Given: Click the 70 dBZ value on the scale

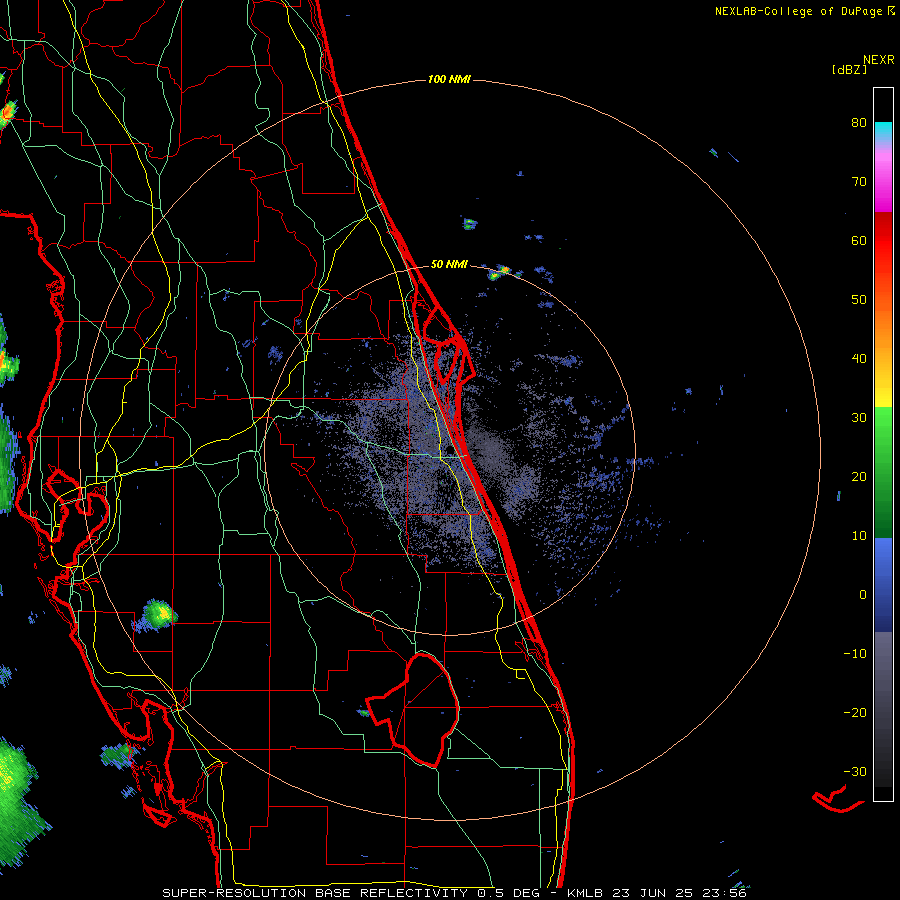Looking at the screenshot, I should pos(859,181).
